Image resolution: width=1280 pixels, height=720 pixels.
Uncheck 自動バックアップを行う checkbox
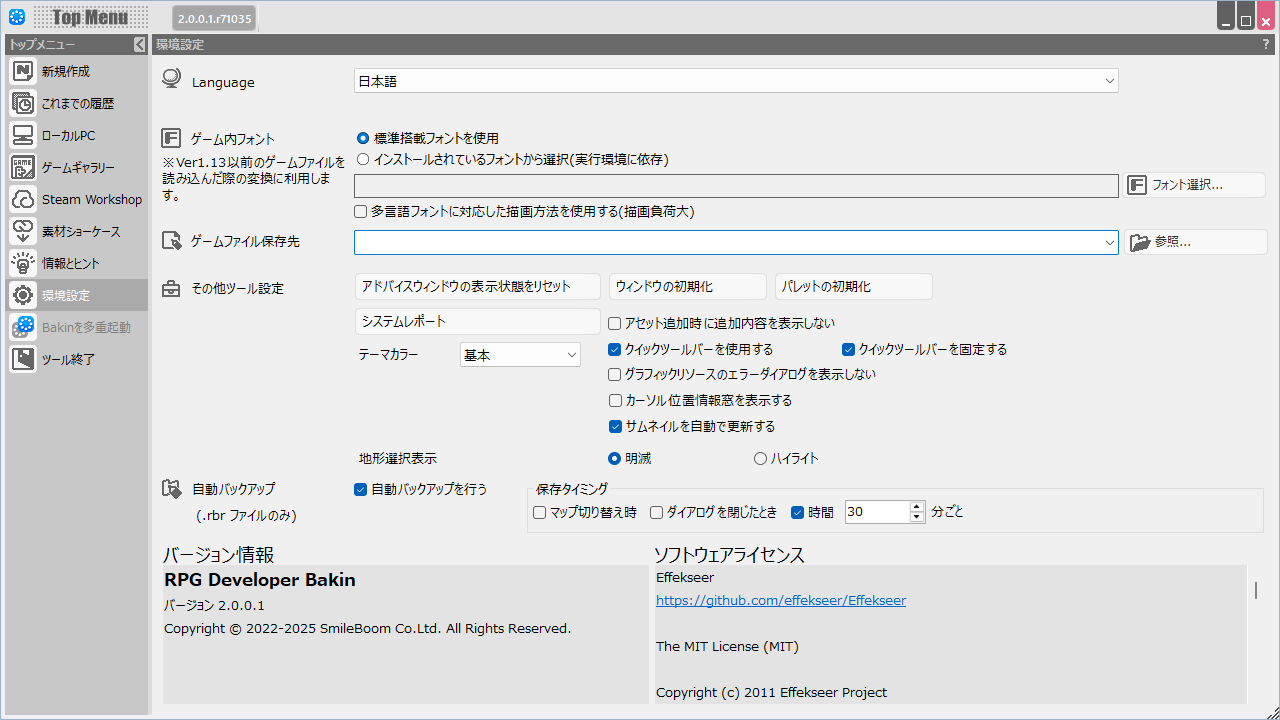[361, 490]
